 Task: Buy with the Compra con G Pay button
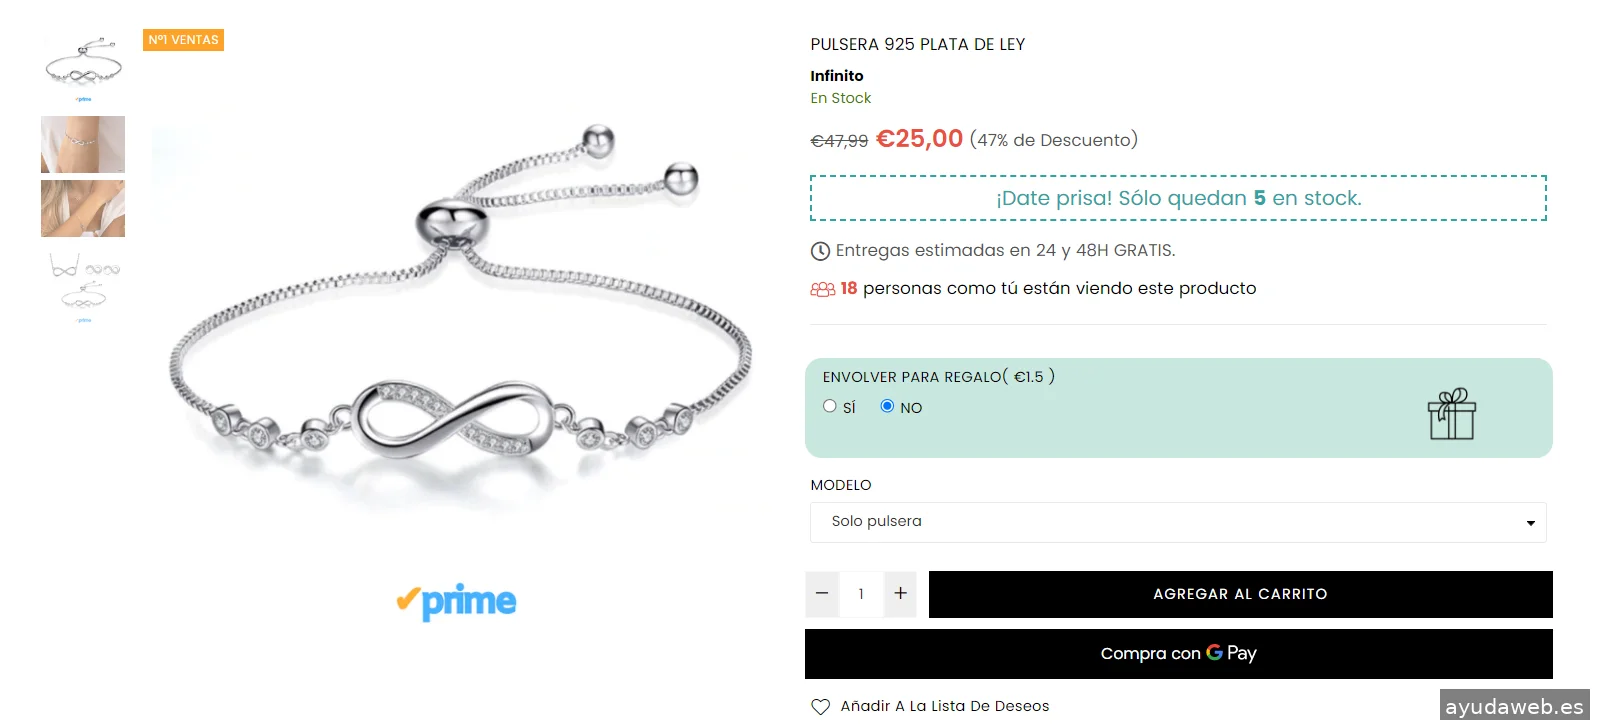coord(1178,654)
